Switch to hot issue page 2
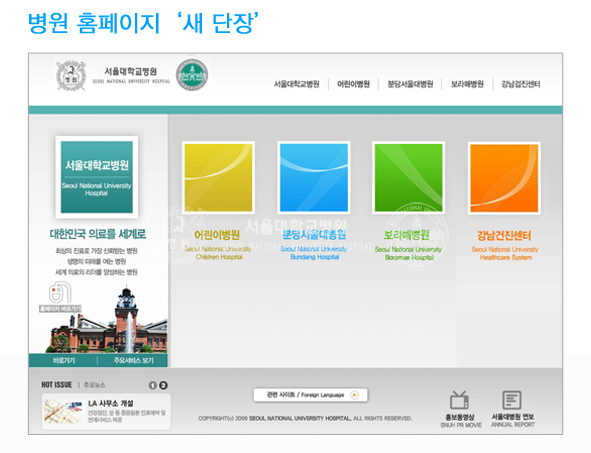Viewport: 591px width, 453px height. (163, 385)
